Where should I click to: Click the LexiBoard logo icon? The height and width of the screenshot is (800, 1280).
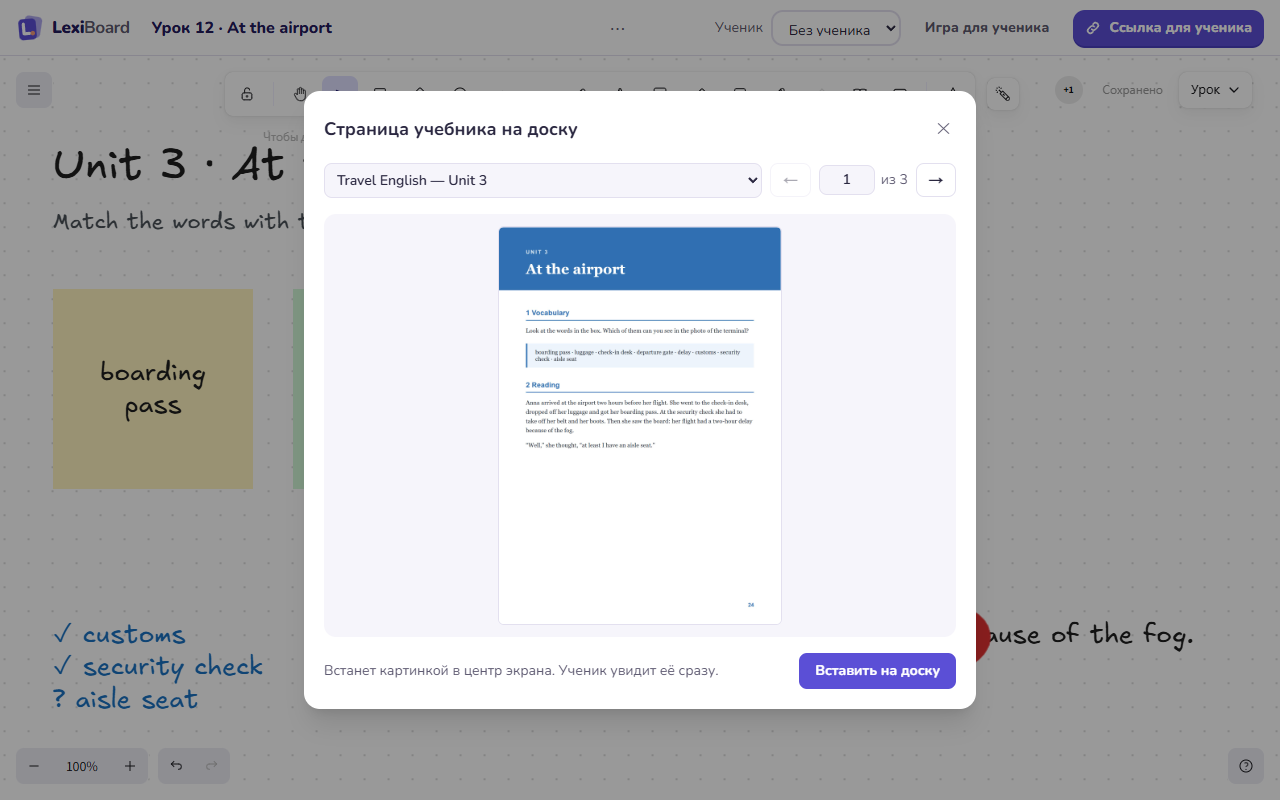pos(30,28)
